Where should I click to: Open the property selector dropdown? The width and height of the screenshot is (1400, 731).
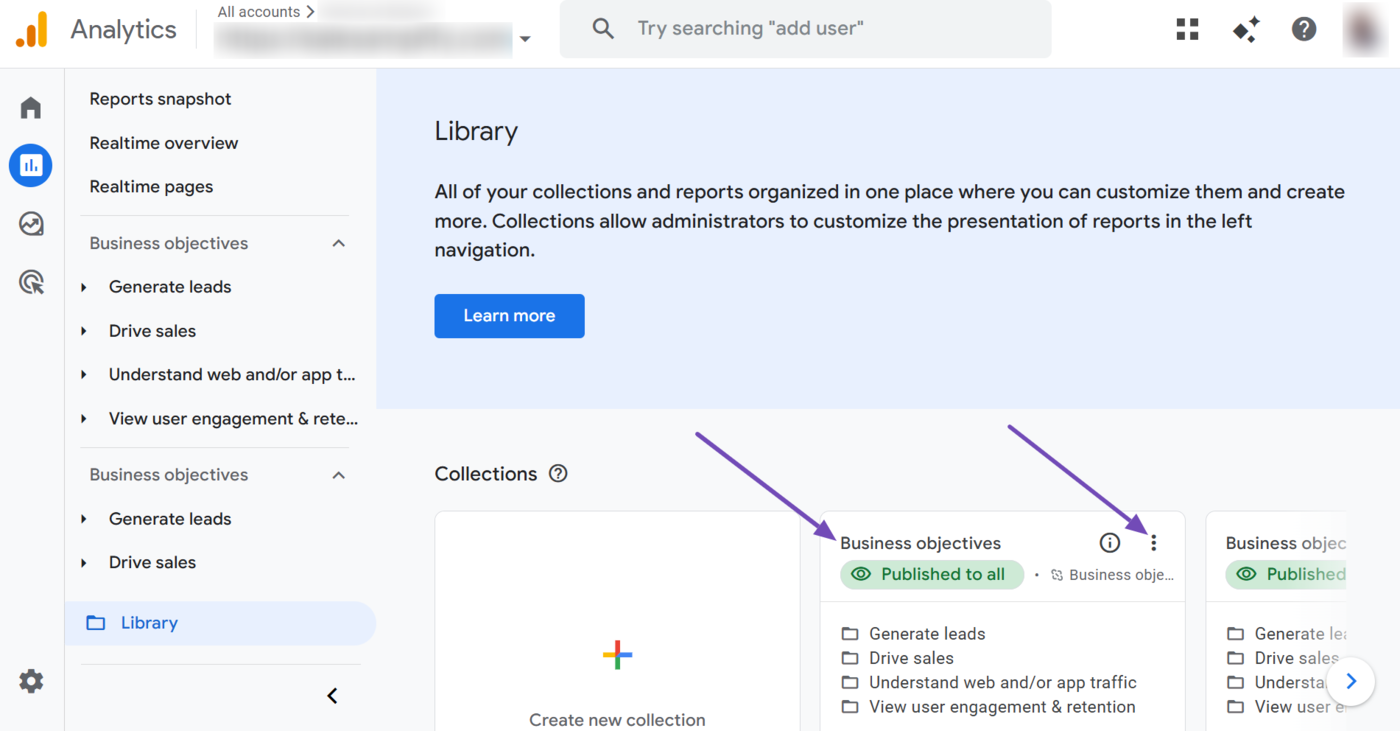[525, 39]
